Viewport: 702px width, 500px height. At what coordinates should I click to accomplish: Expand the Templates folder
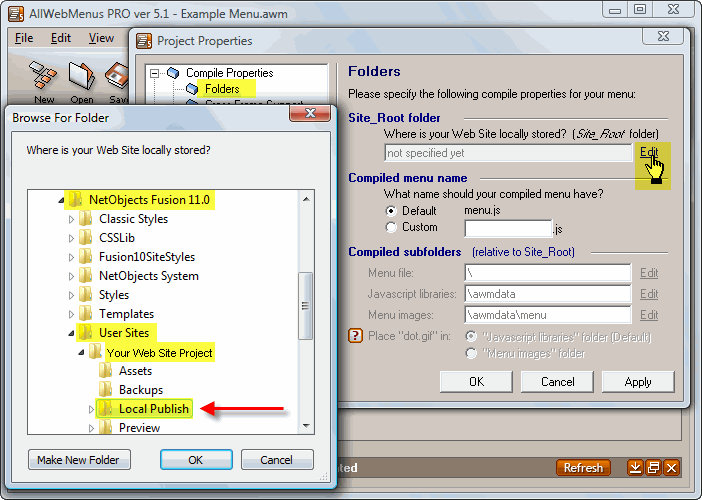71,314
